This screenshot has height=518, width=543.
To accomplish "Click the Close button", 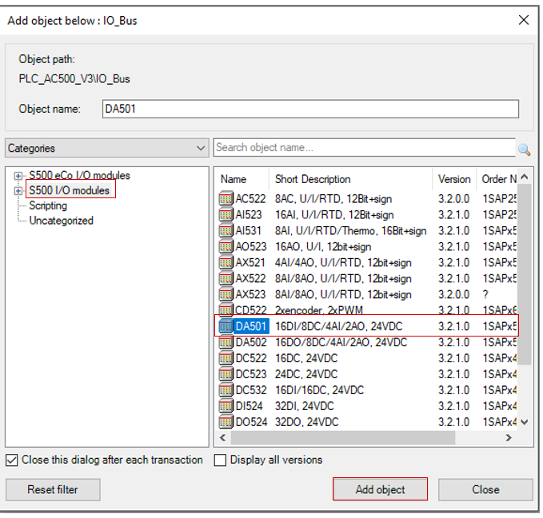I will (x=486, y=490).
